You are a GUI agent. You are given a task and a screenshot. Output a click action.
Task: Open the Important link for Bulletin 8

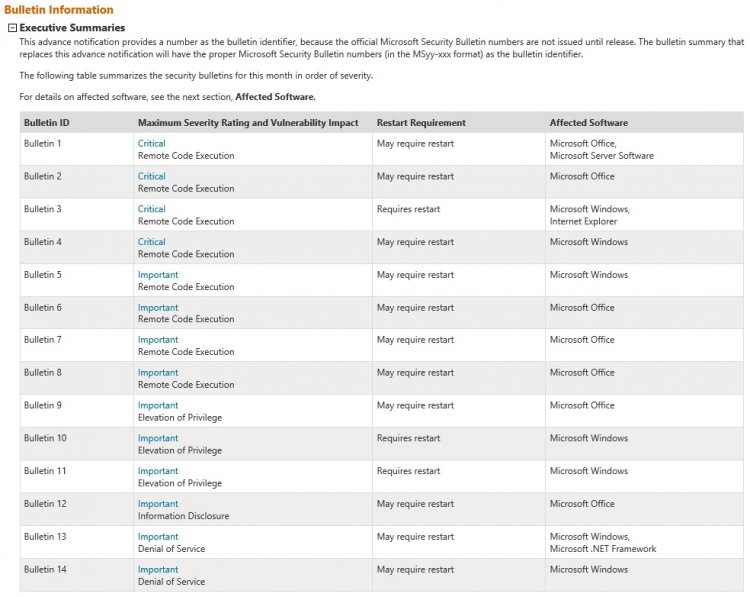(x=158, y=373)
